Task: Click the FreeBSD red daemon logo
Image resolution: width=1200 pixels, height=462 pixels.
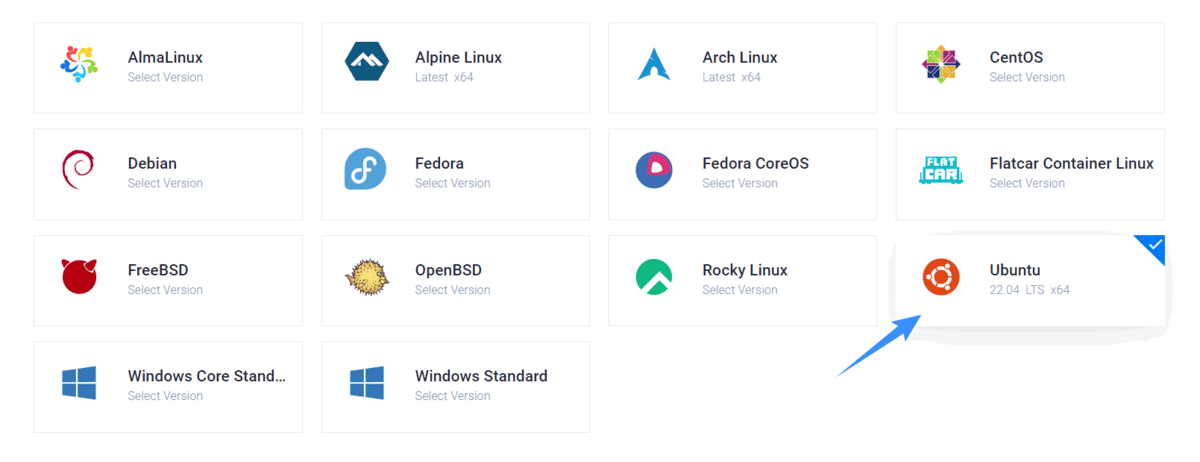Action: tap(79, 275)
